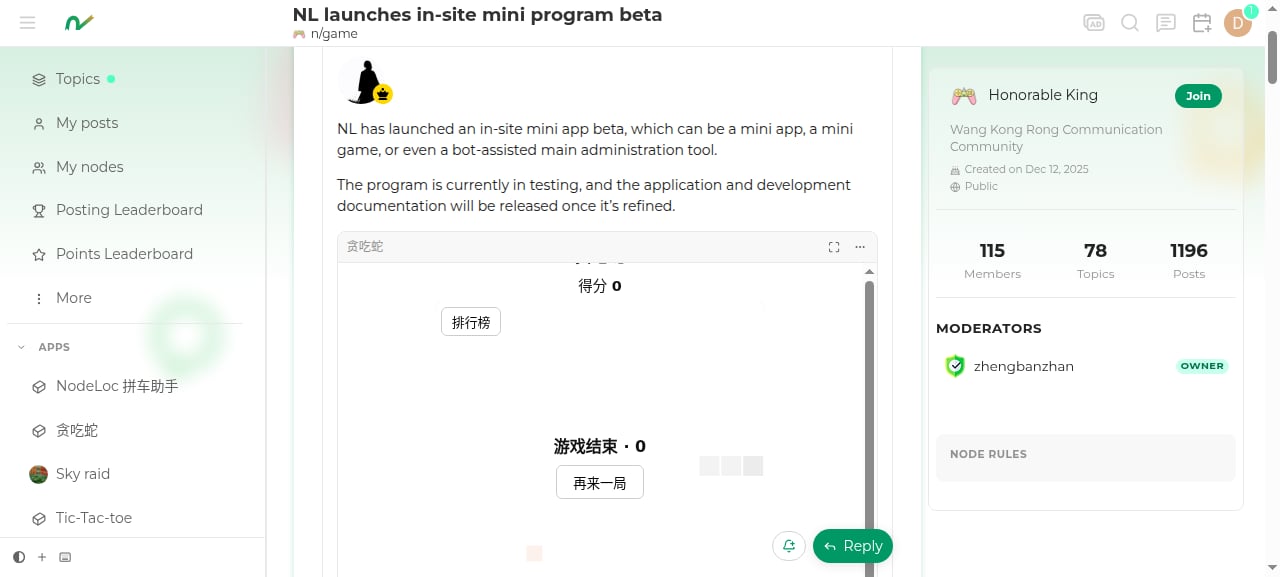Viewport: 1280px width, 577px height.
Task: Click the 游戏结束 · 0 game over text
Action: [x=600, y=446]
